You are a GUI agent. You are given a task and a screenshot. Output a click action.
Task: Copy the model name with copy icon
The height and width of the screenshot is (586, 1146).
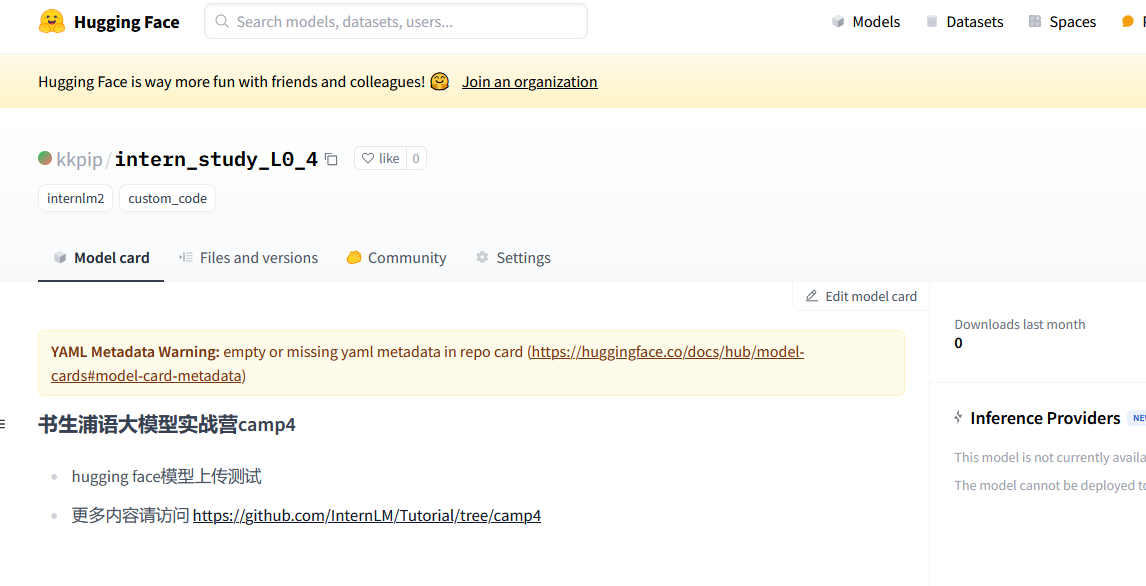point(331,159)
